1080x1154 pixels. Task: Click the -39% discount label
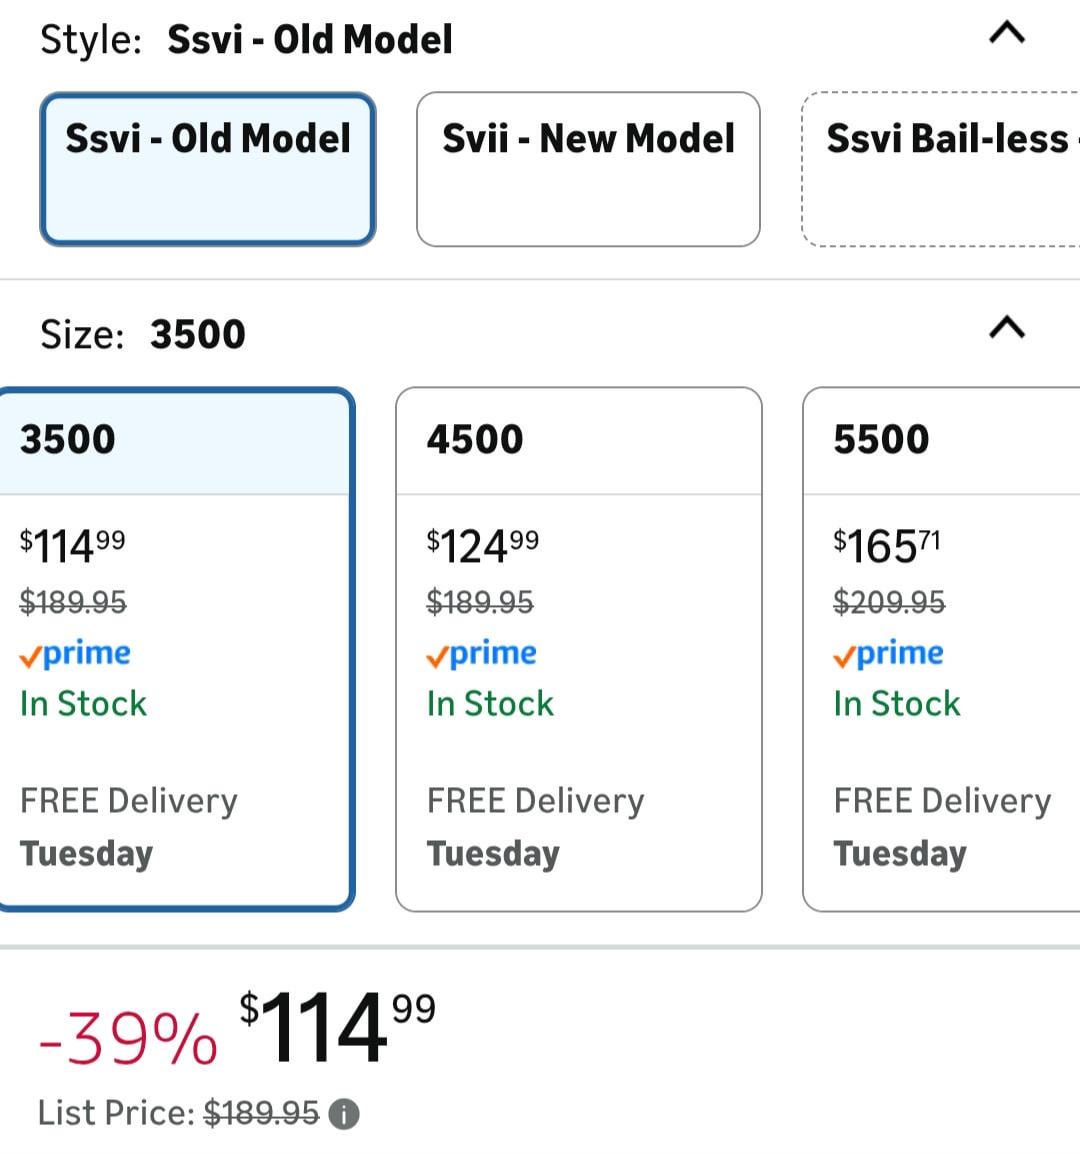pyautogui.click(x=128, y=1039)
